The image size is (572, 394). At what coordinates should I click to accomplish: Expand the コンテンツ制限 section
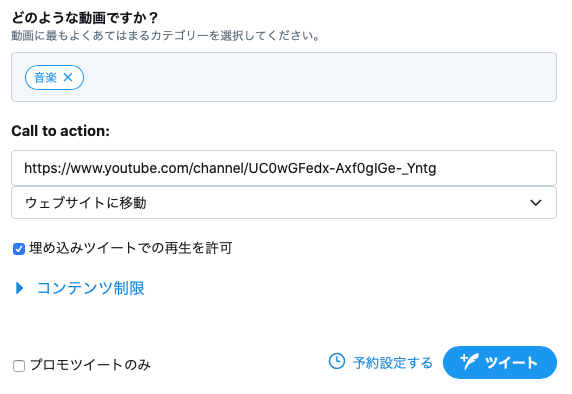(x=90, y=288)
